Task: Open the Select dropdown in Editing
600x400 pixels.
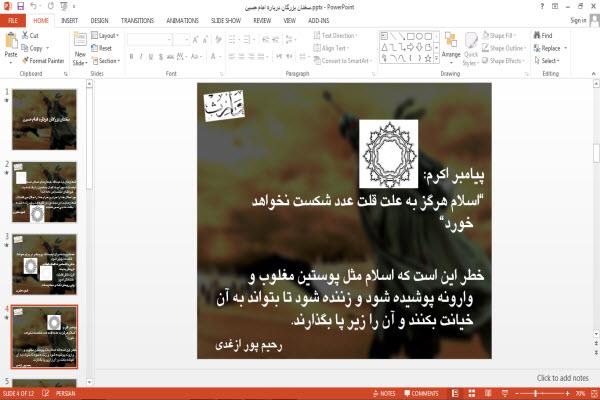Action: tap(547, 60)
